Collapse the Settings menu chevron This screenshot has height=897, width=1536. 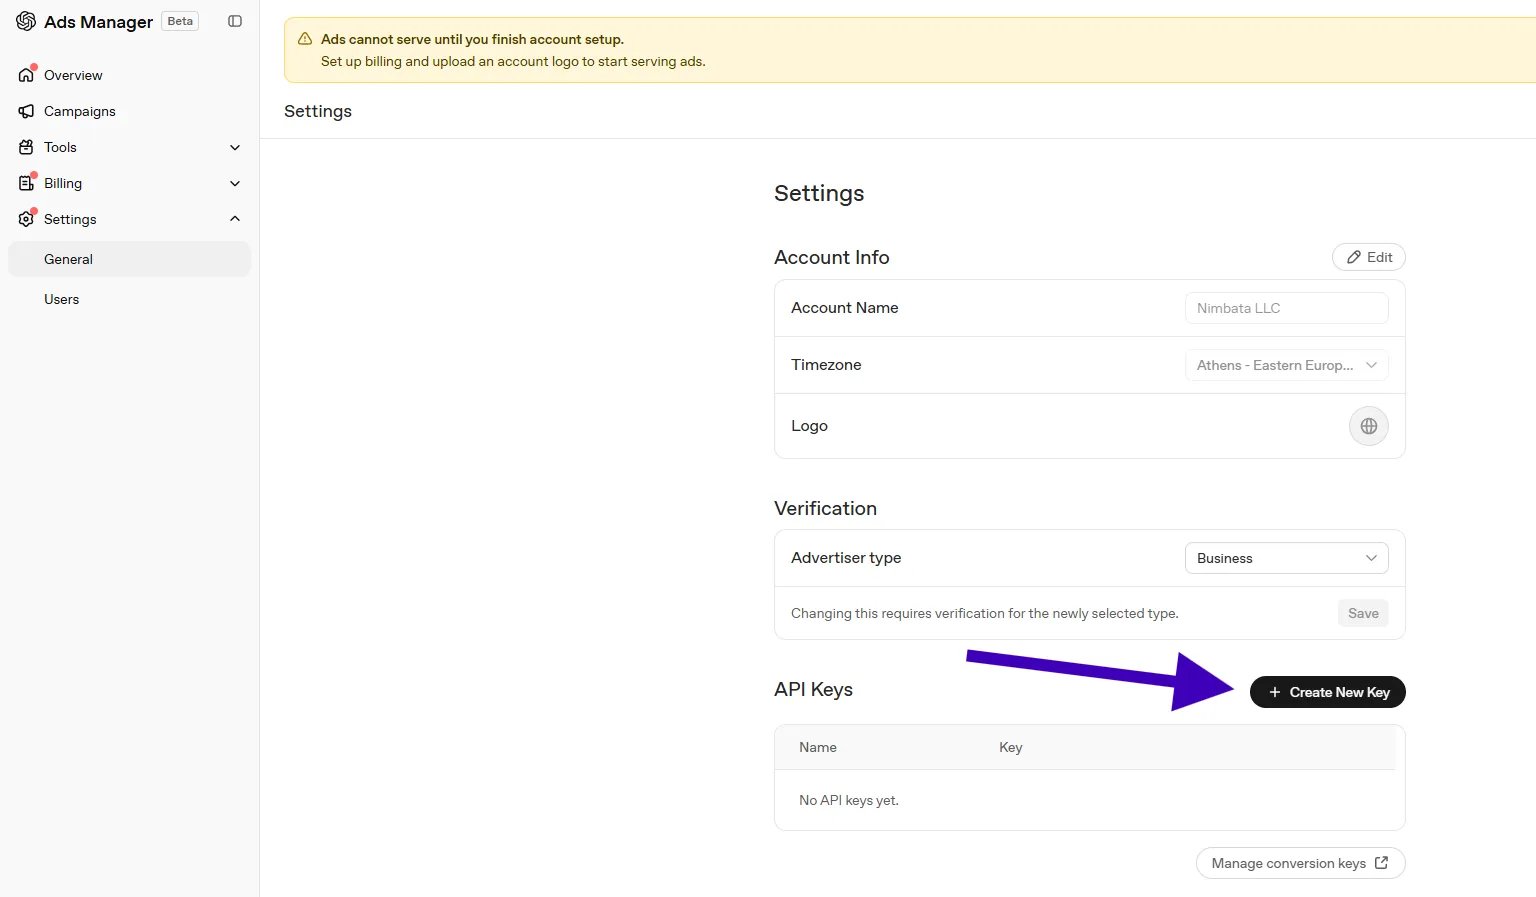235,219
